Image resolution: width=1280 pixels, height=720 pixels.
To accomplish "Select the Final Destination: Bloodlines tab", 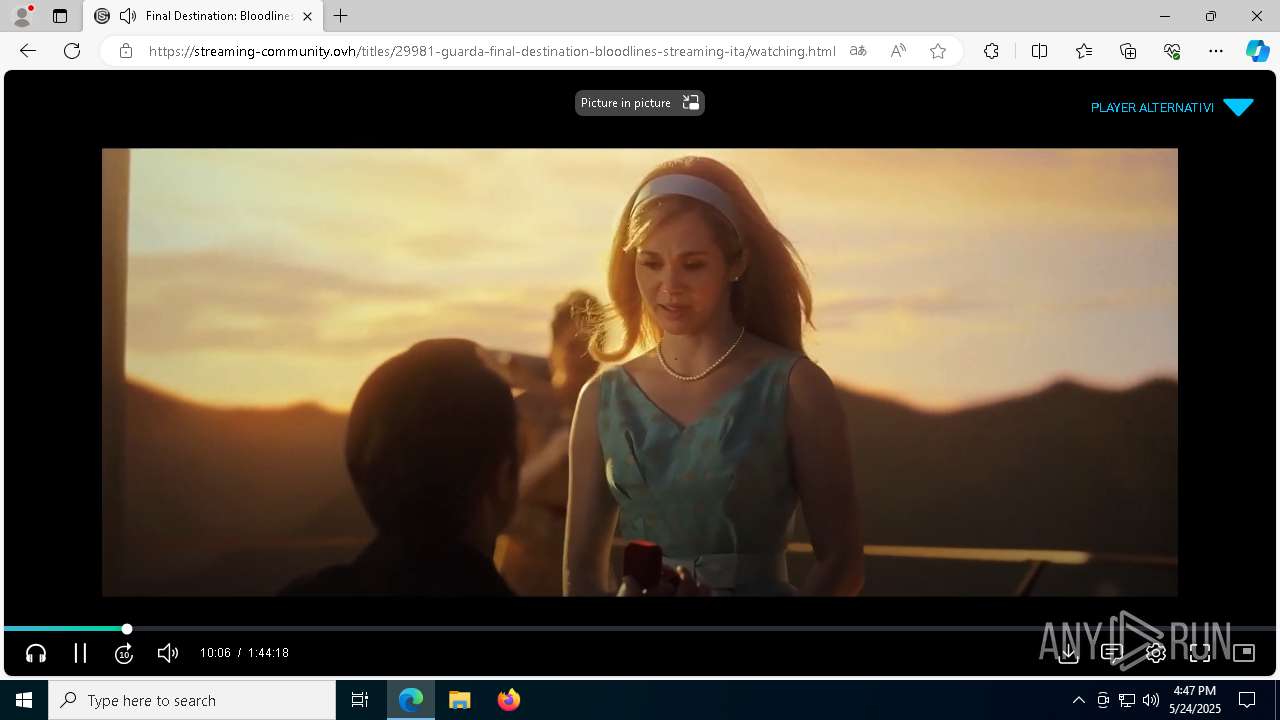I will pyautogui.click(x=203, y=16).
